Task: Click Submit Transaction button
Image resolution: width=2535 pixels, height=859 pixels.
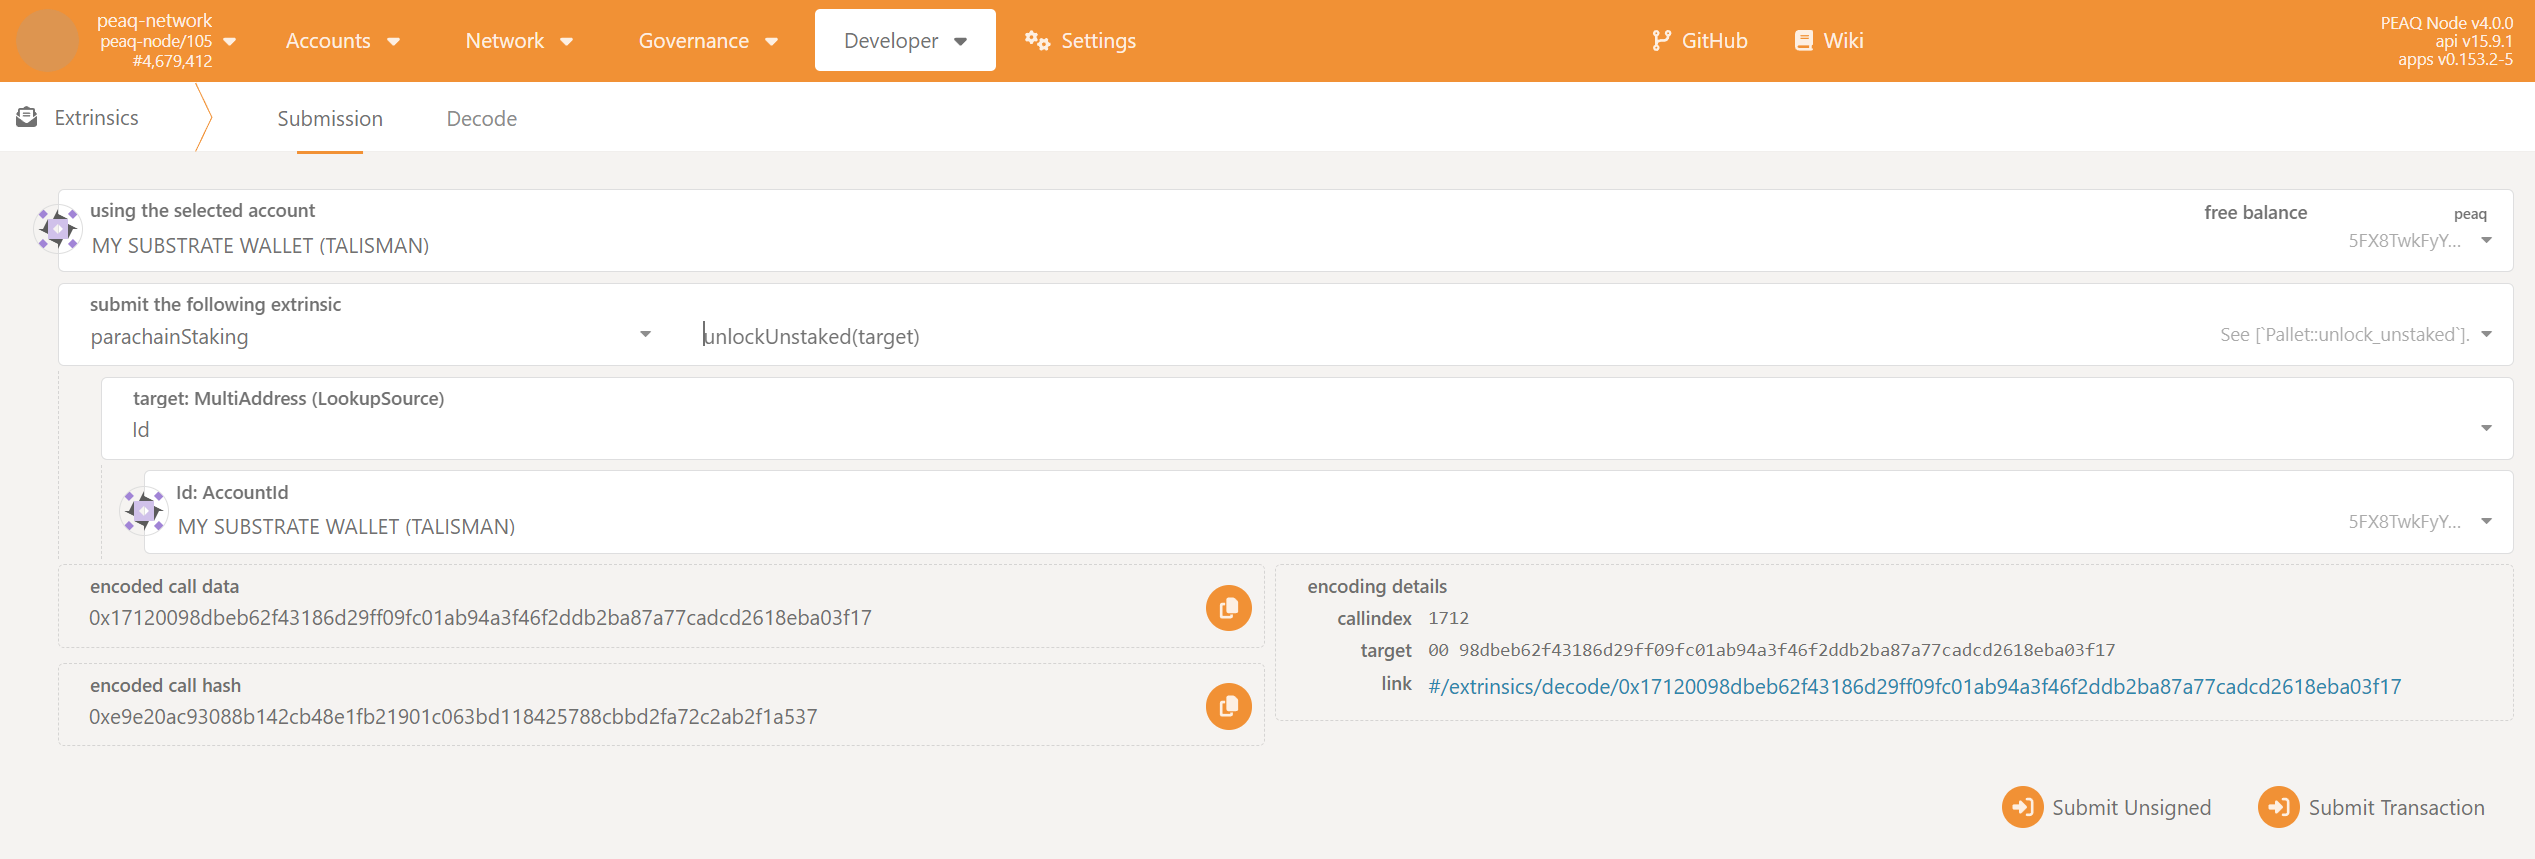Action: 2371,807
